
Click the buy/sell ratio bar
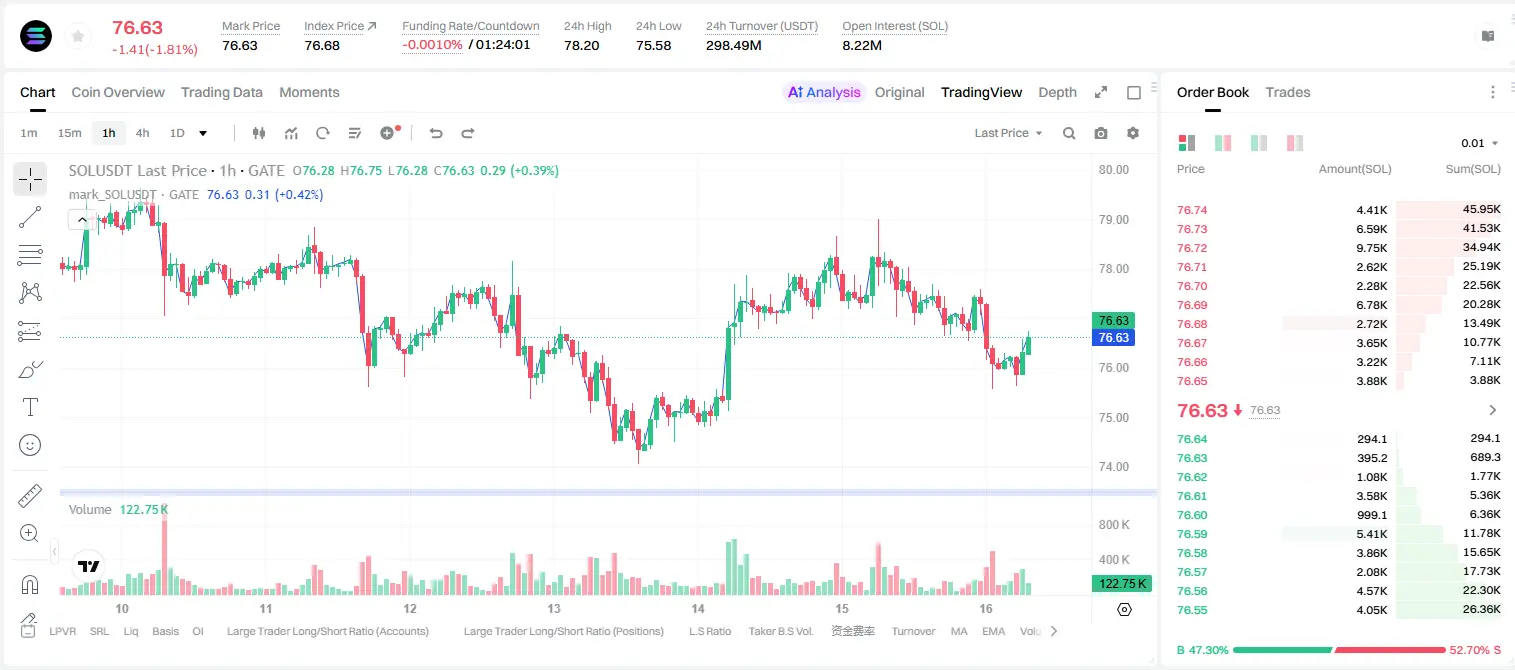click(x=1339, y=650)
